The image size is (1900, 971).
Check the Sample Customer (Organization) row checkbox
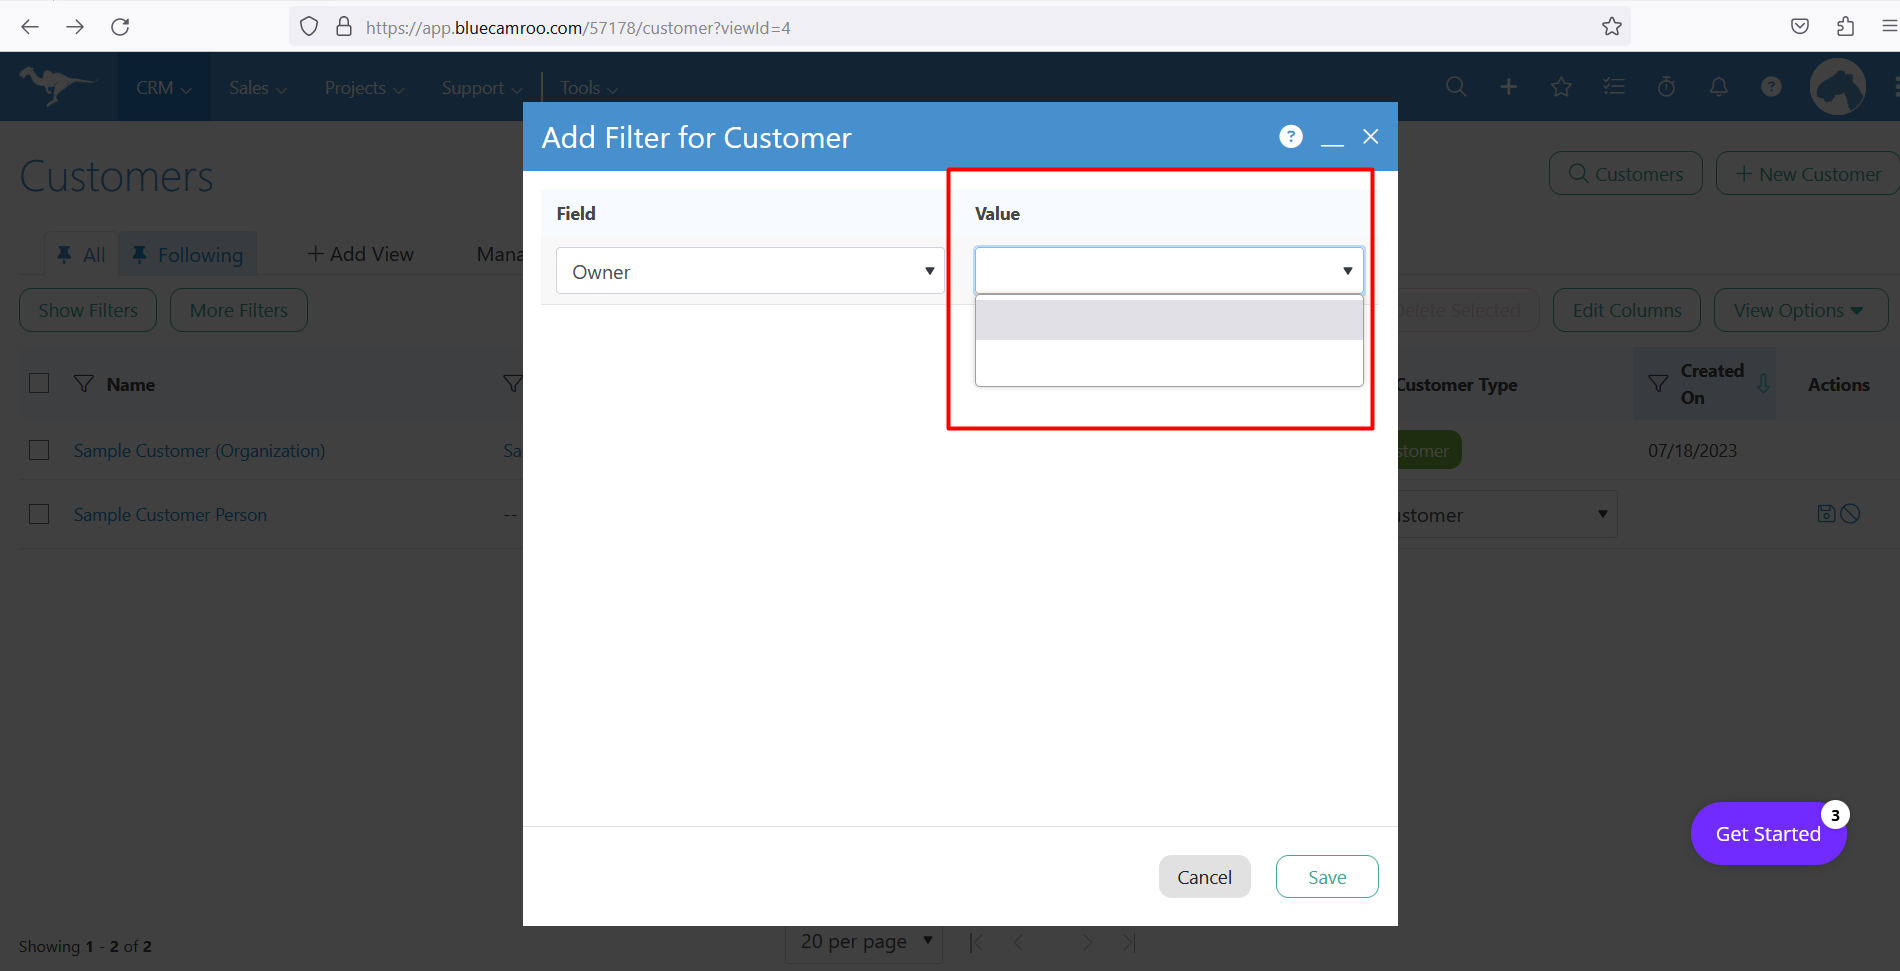(39, 450)
